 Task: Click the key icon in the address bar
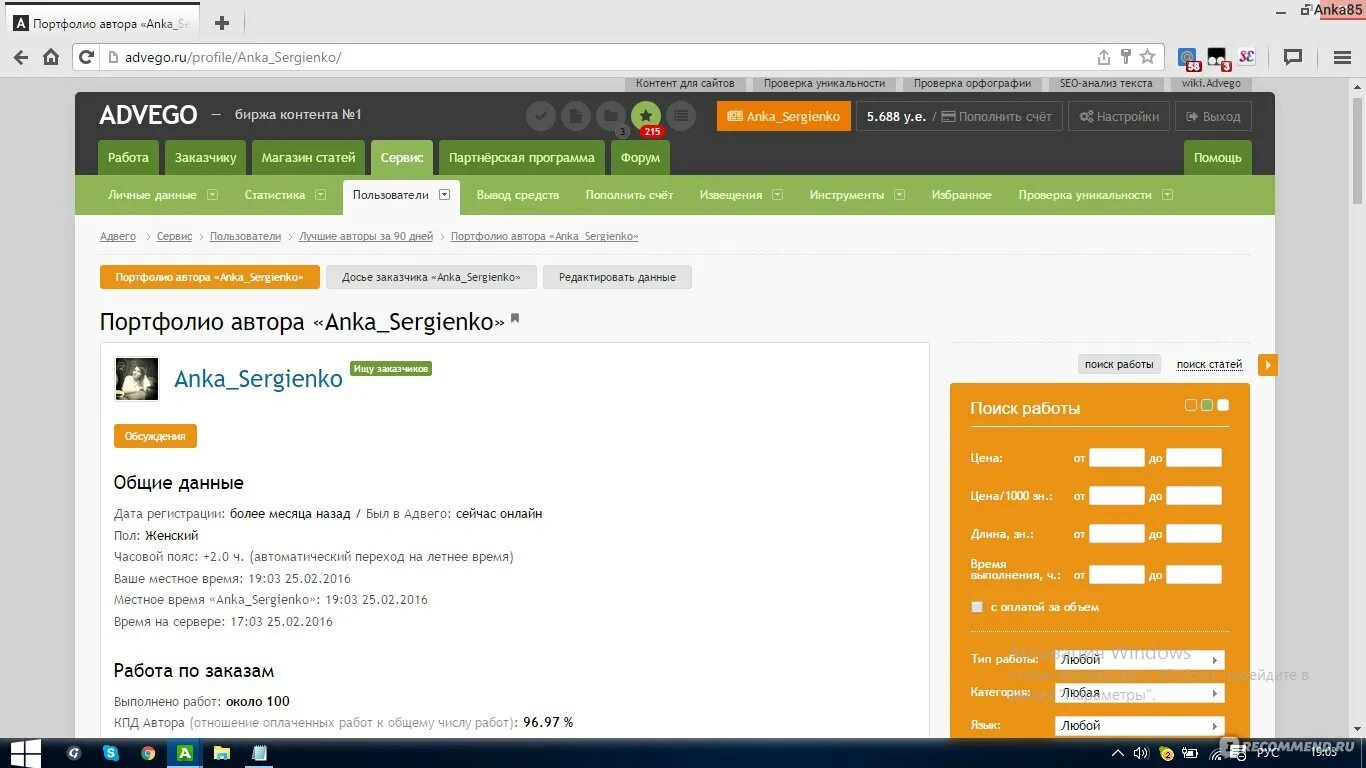coord(1125,57)
